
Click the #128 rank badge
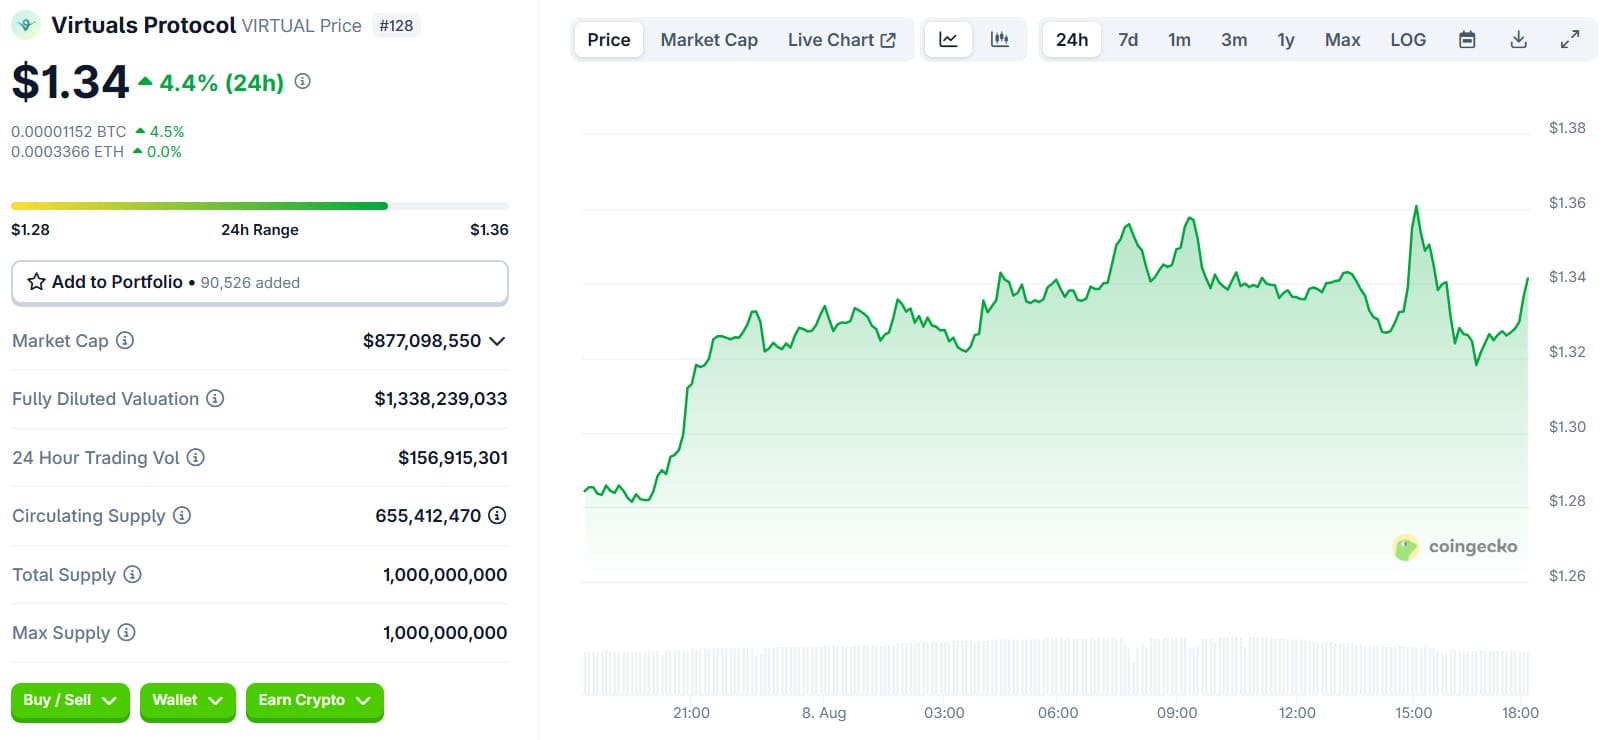coord(396,26)
